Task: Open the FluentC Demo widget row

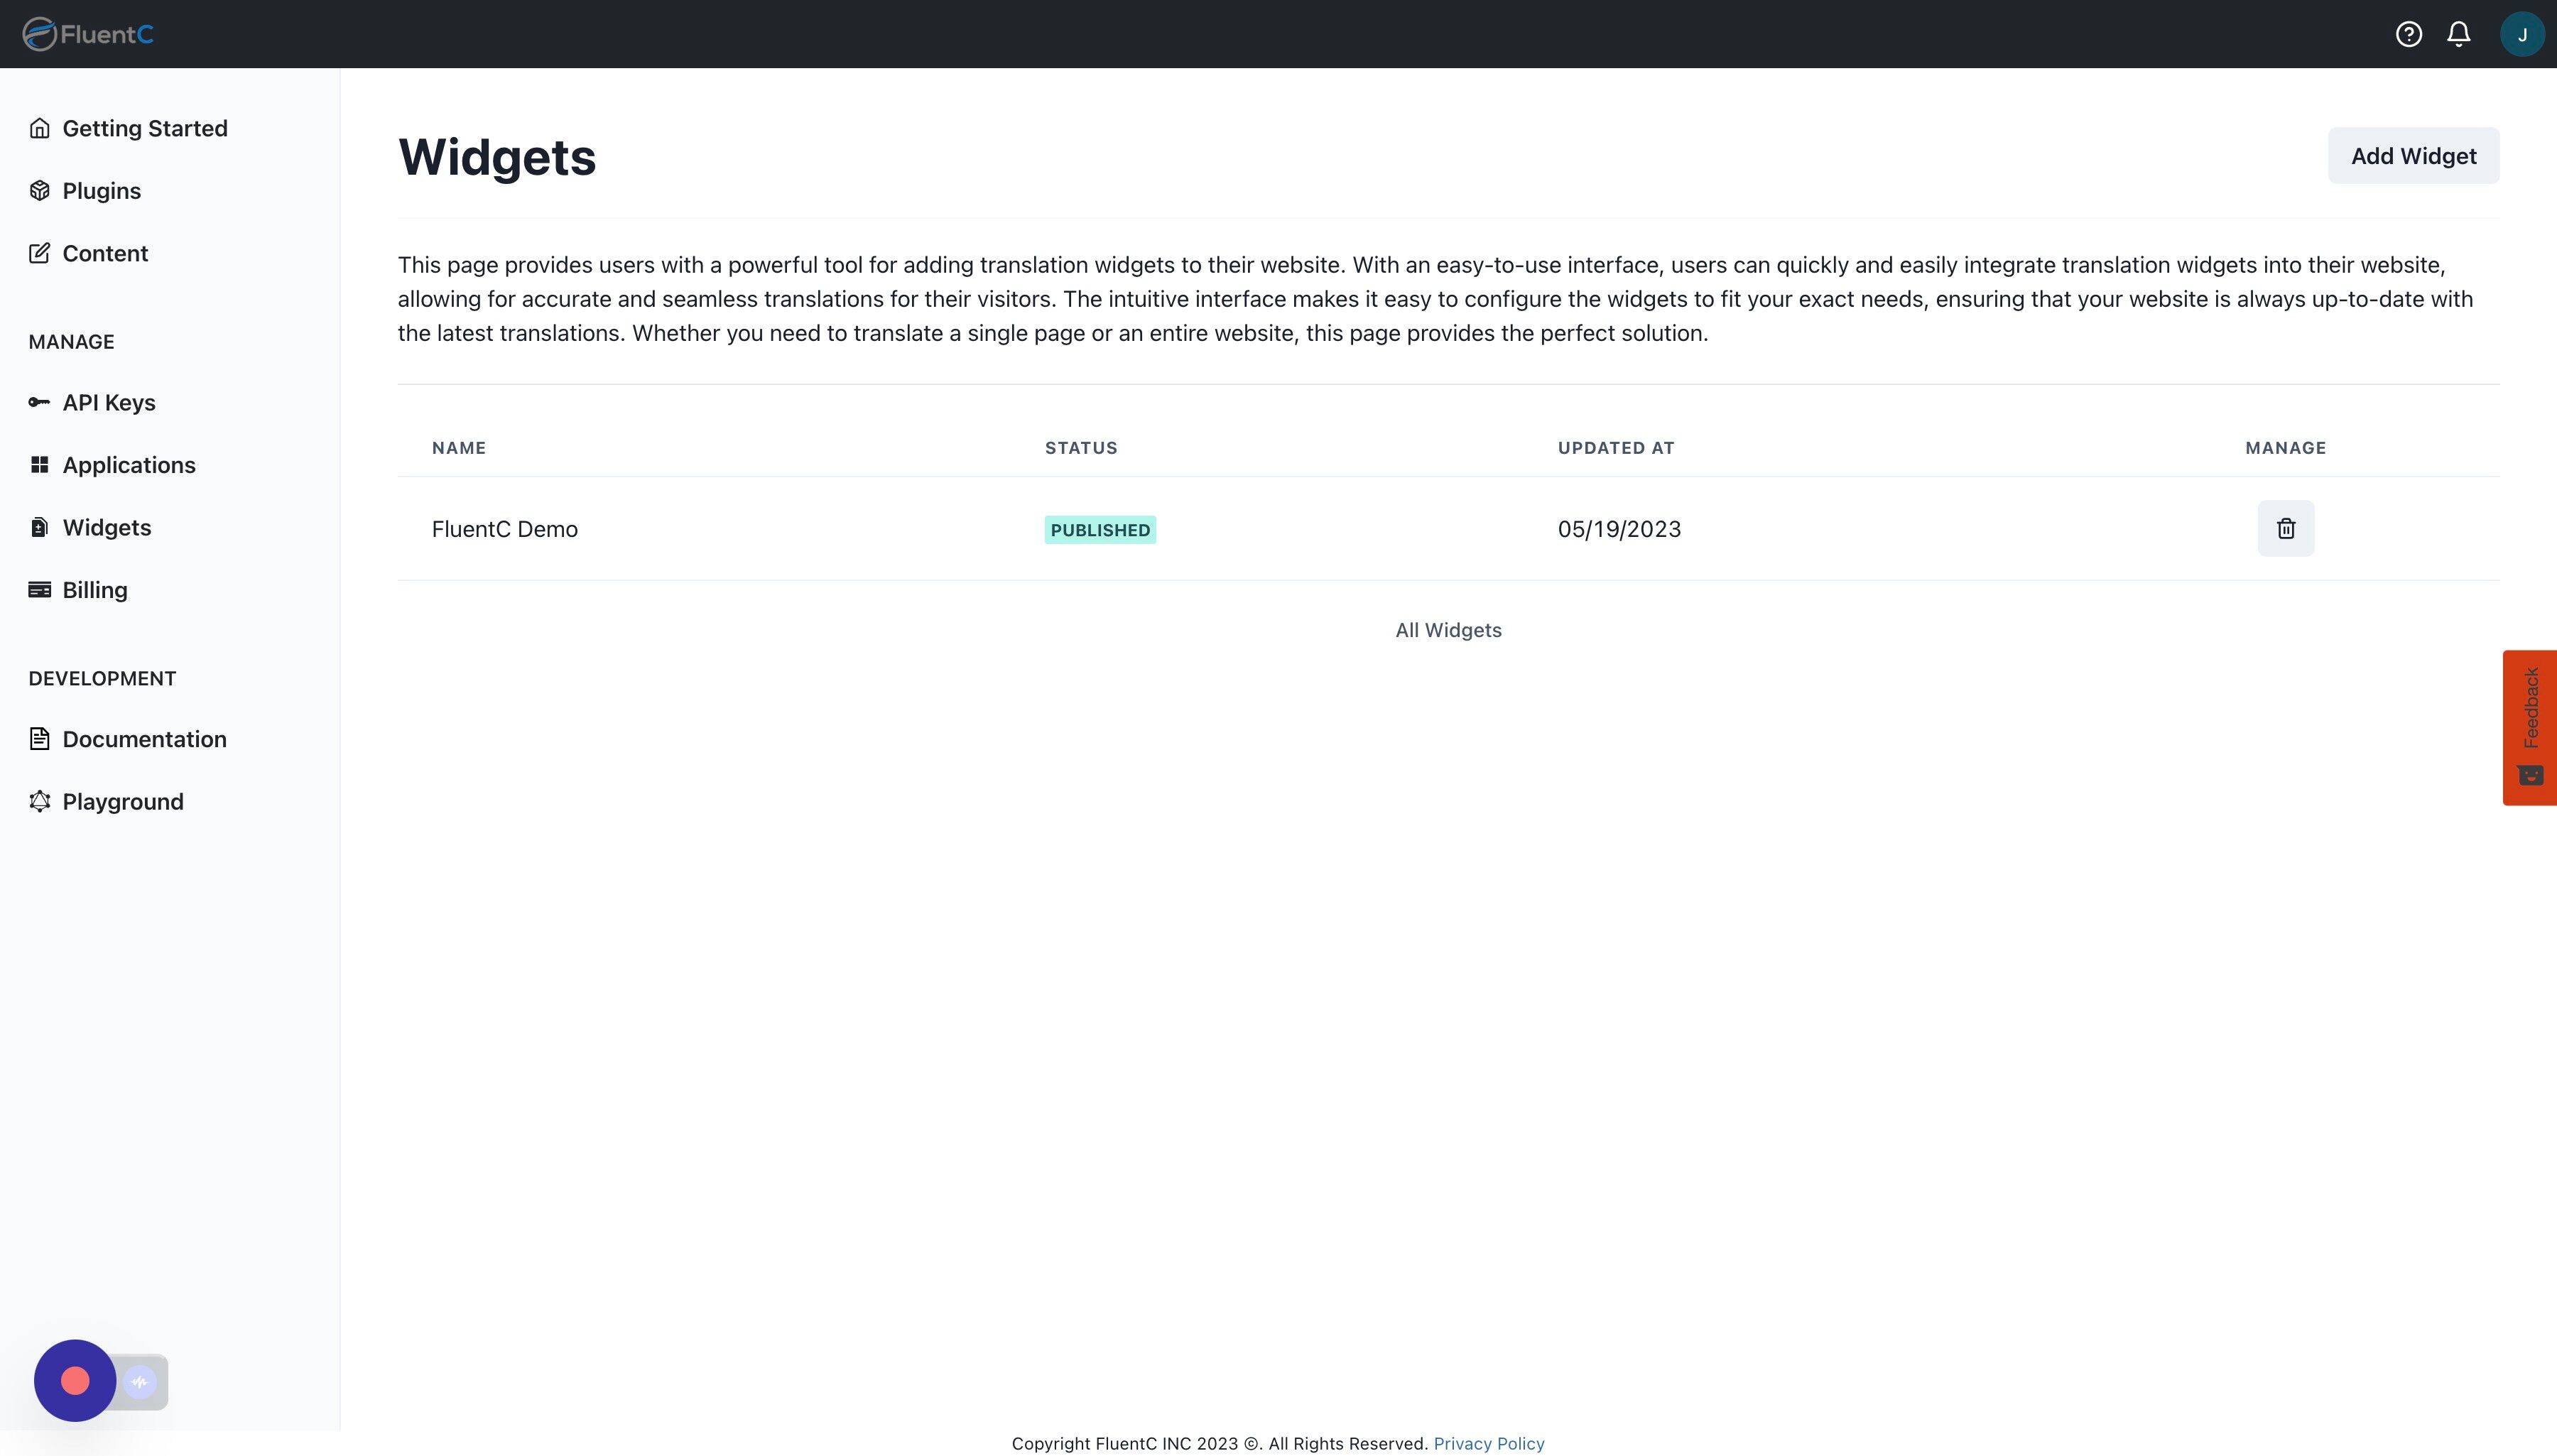Action: click(x=504, y=529)
